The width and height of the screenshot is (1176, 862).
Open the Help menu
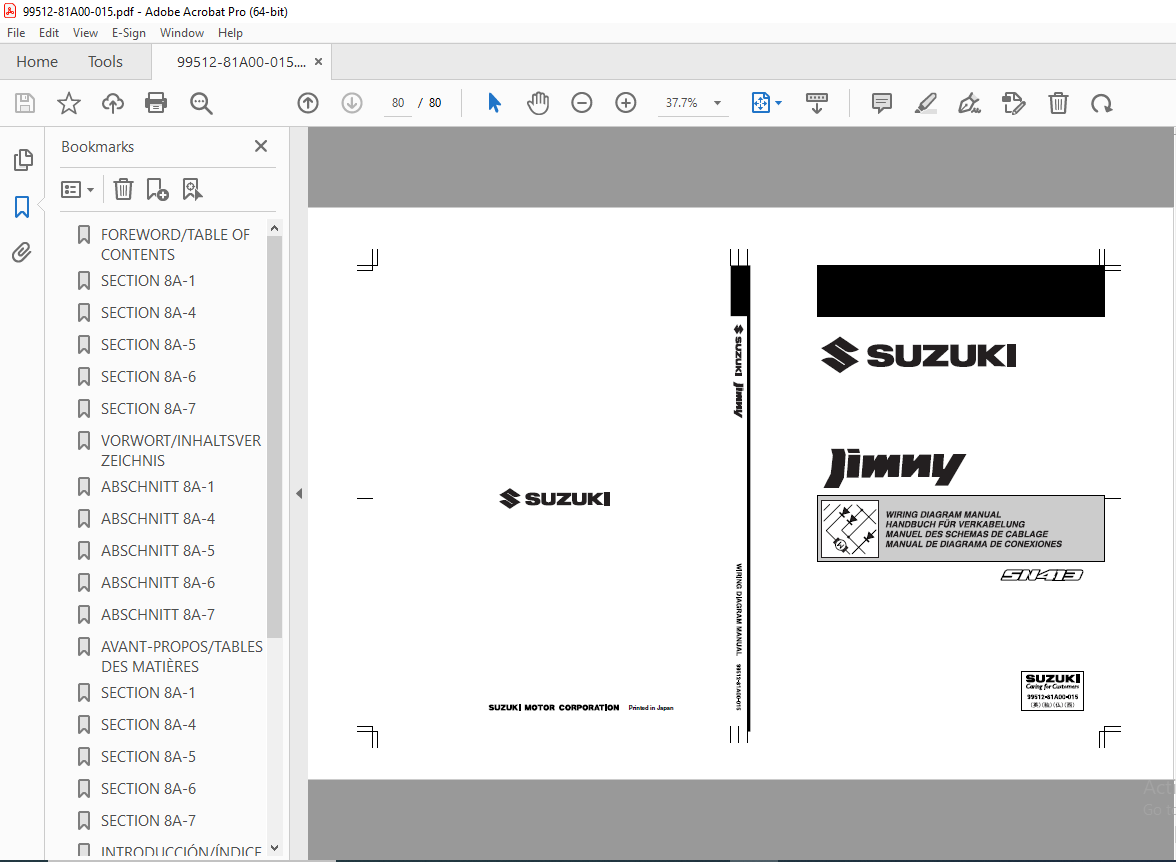[x=230, y=33]
